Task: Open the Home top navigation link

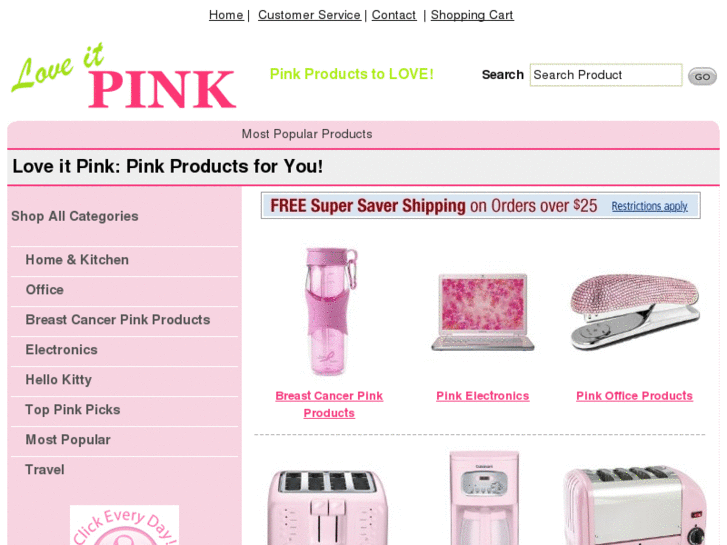Action: [226, 15]
